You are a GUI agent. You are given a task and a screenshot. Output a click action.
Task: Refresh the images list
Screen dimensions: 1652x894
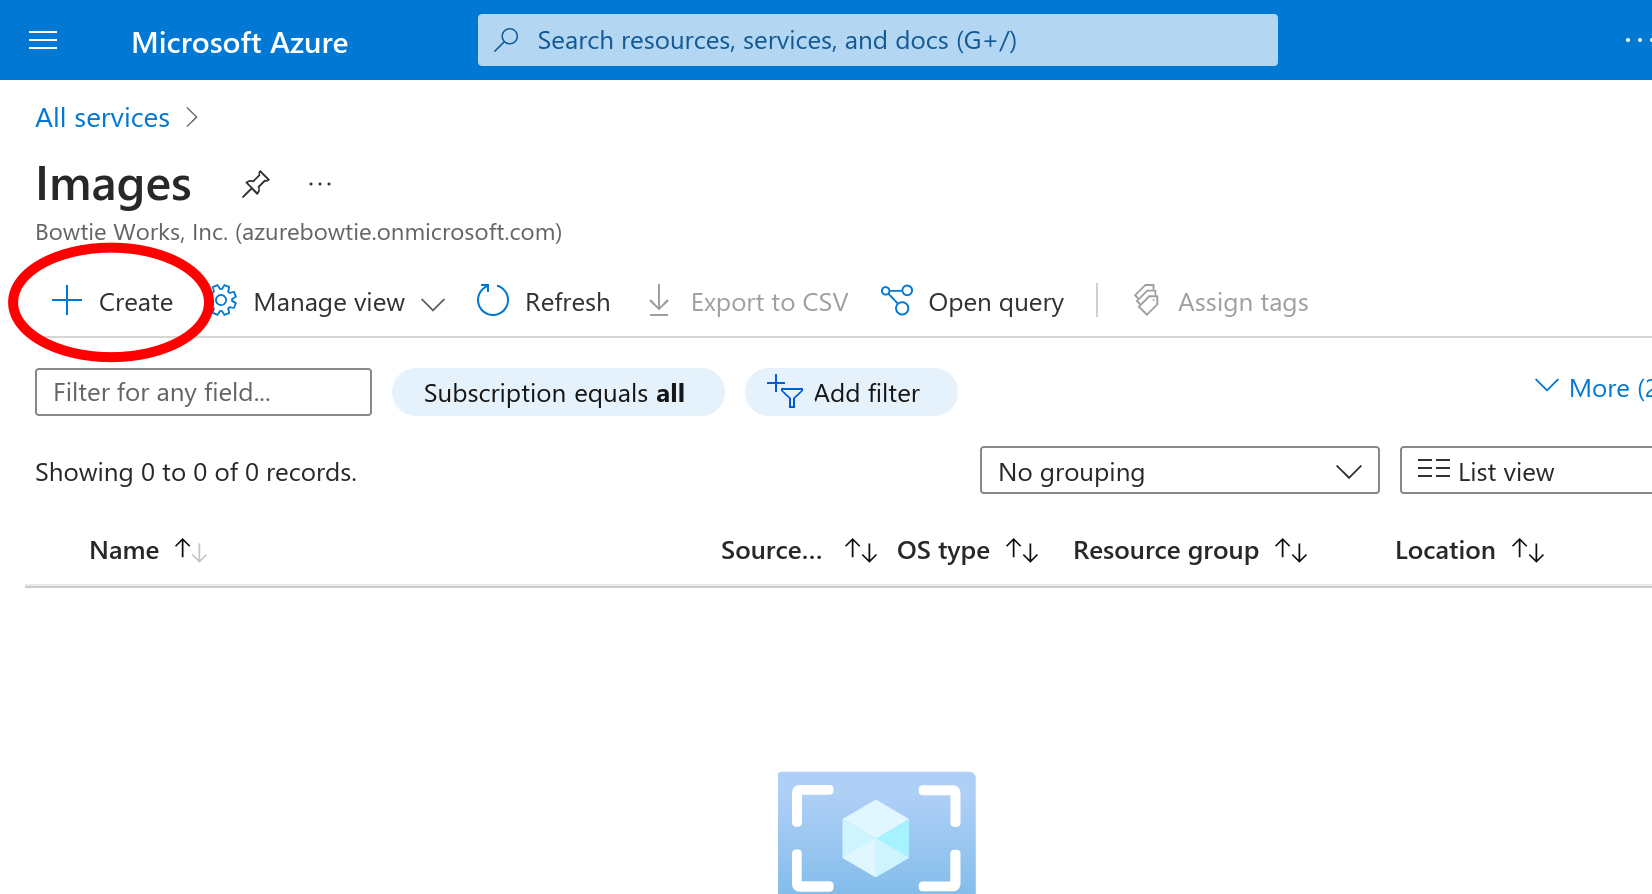[x=544, y=302]
